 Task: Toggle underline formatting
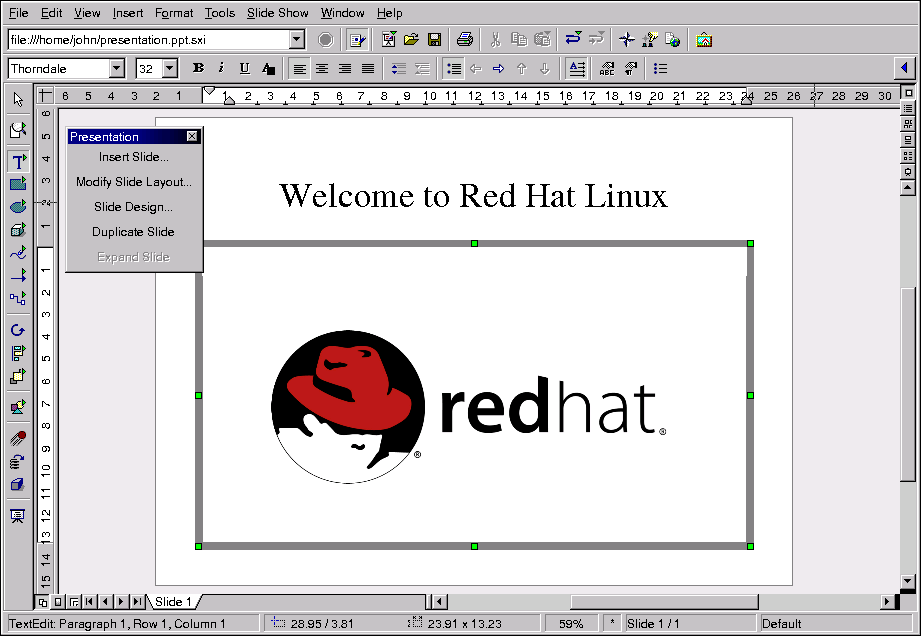click(244, 68)
